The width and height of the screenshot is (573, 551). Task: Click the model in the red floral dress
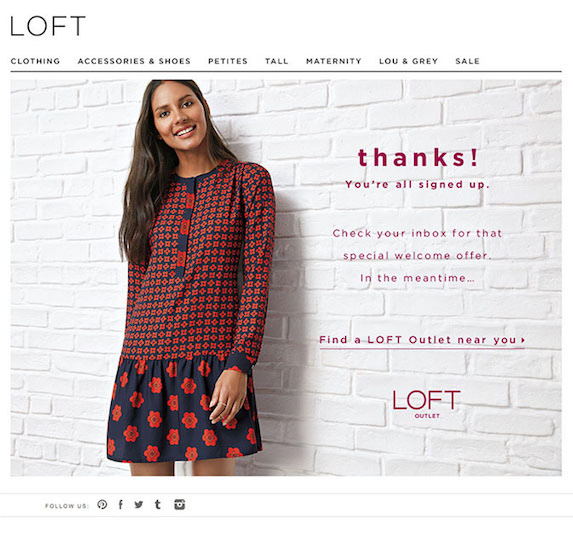[x=191, y=278]
